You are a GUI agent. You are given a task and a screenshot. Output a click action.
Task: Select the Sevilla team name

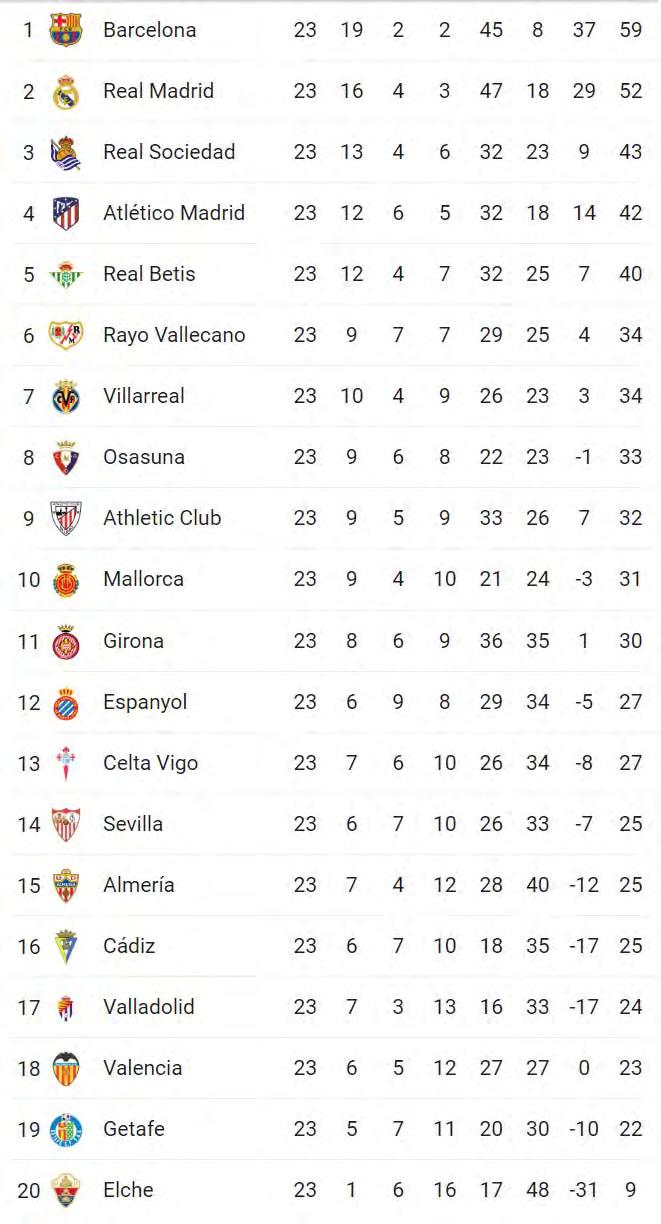click(133, 824)
